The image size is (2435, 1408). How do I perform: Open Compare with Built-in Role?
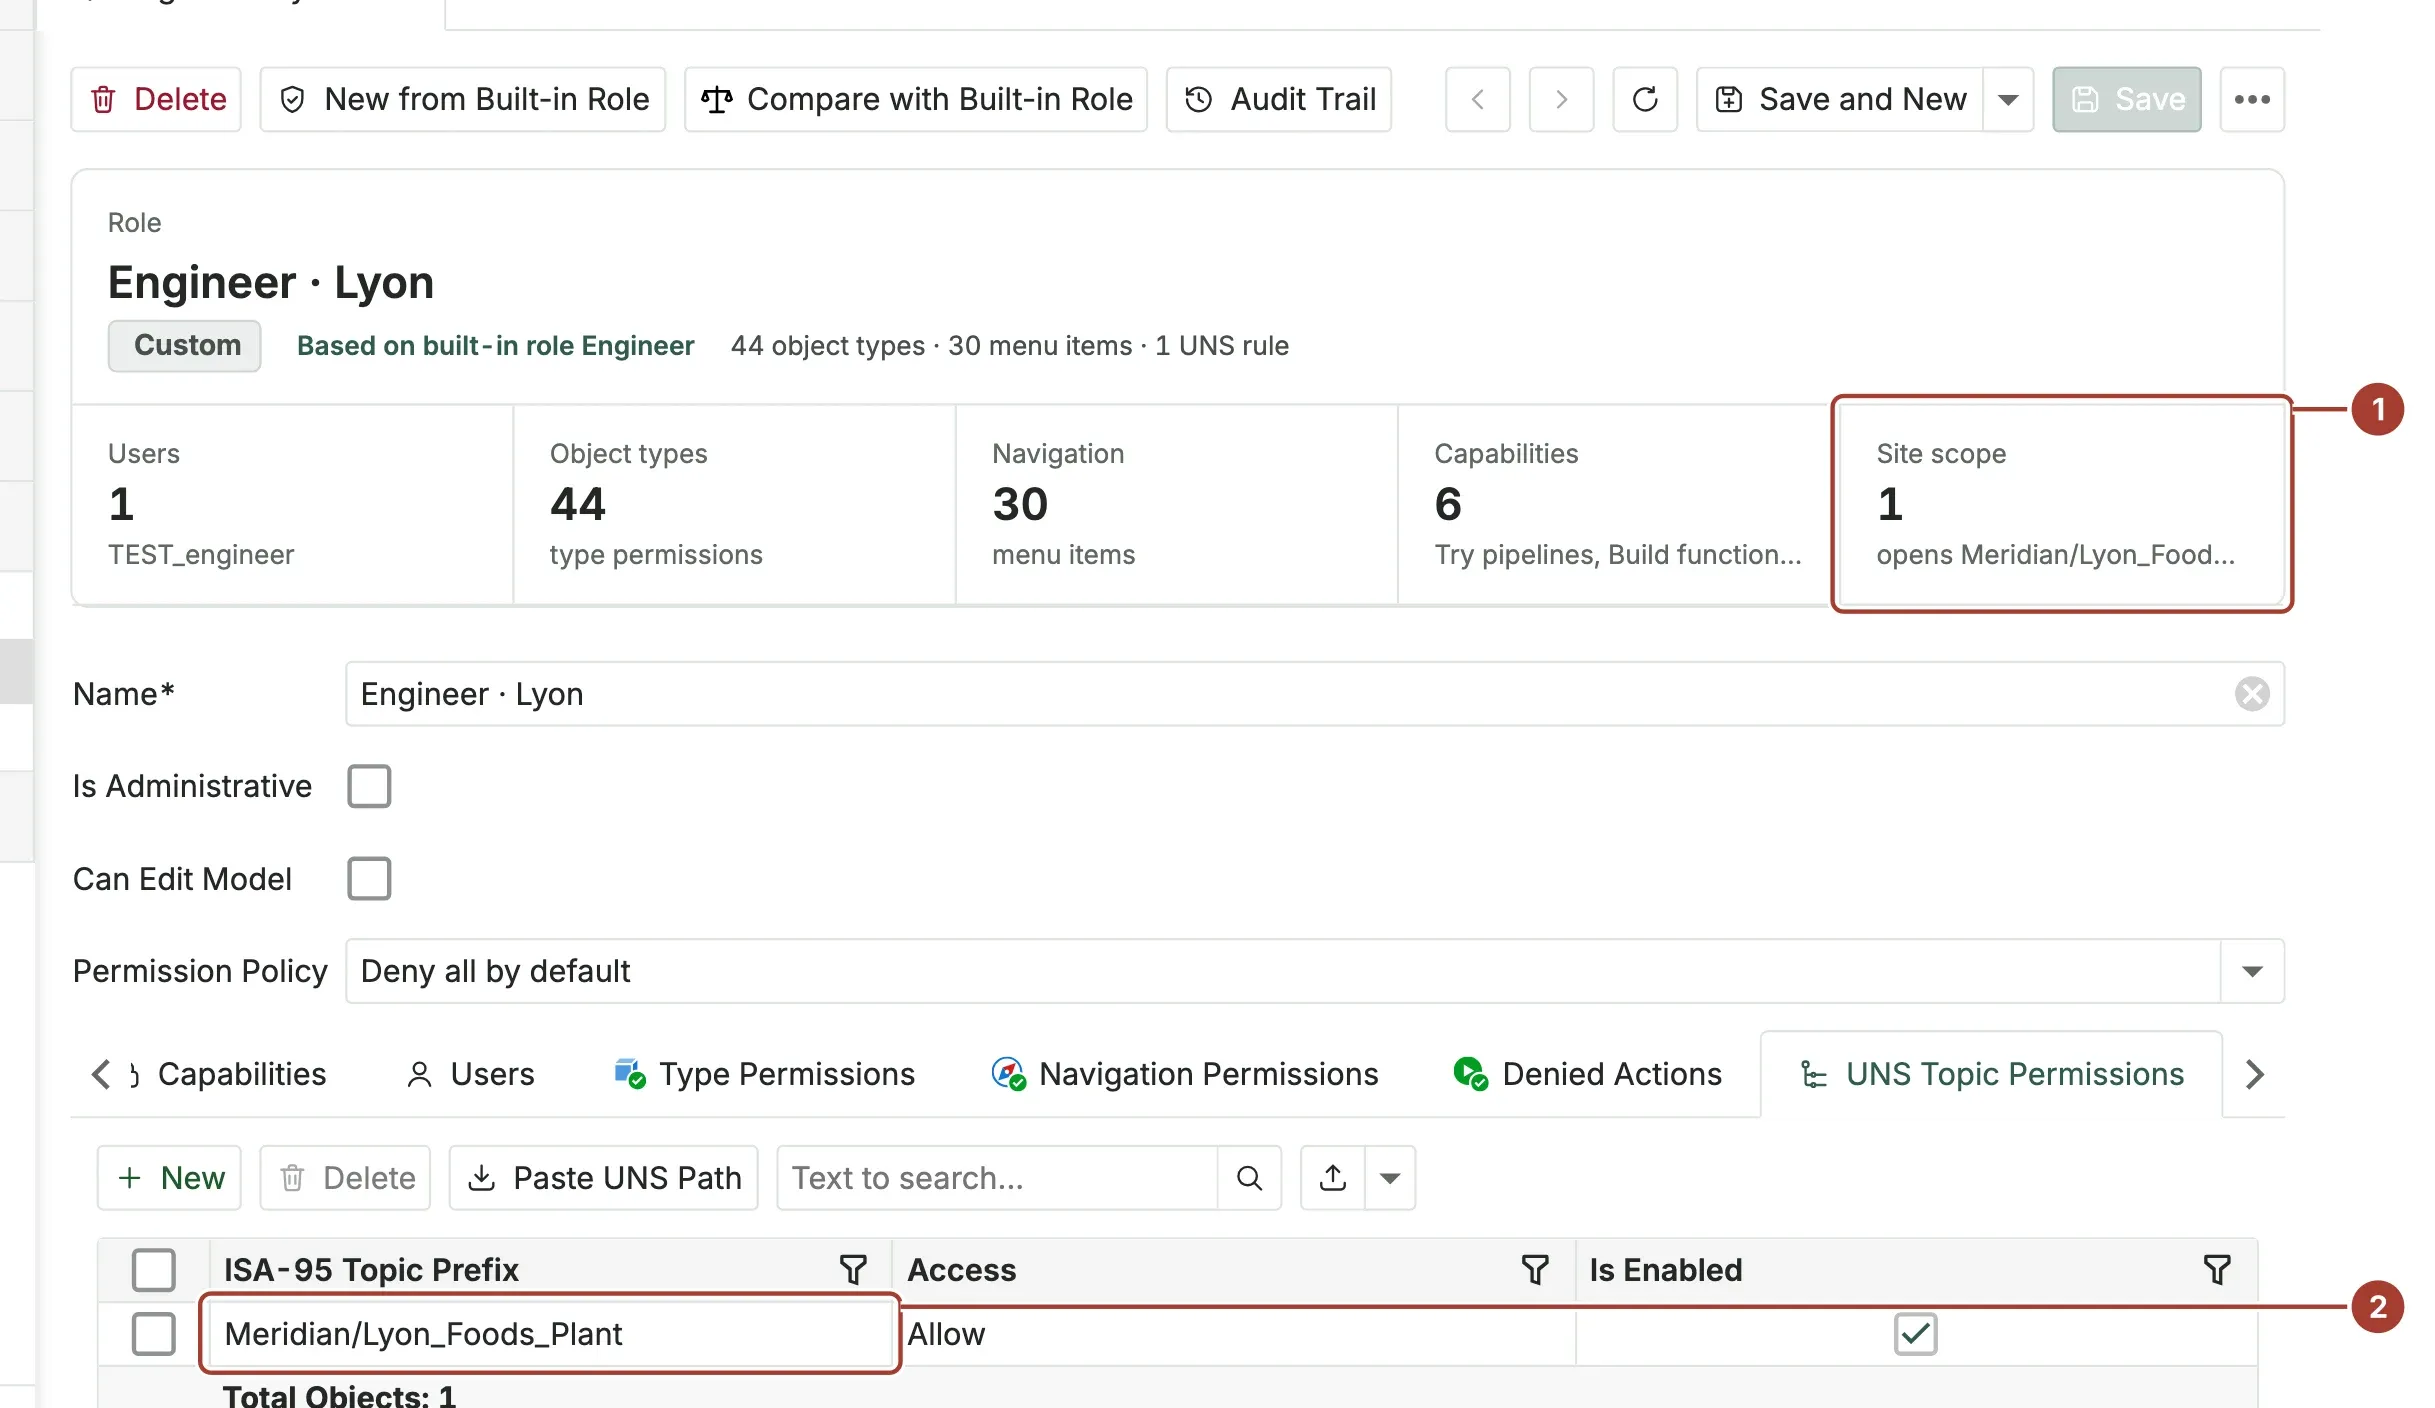coord(915,99)
